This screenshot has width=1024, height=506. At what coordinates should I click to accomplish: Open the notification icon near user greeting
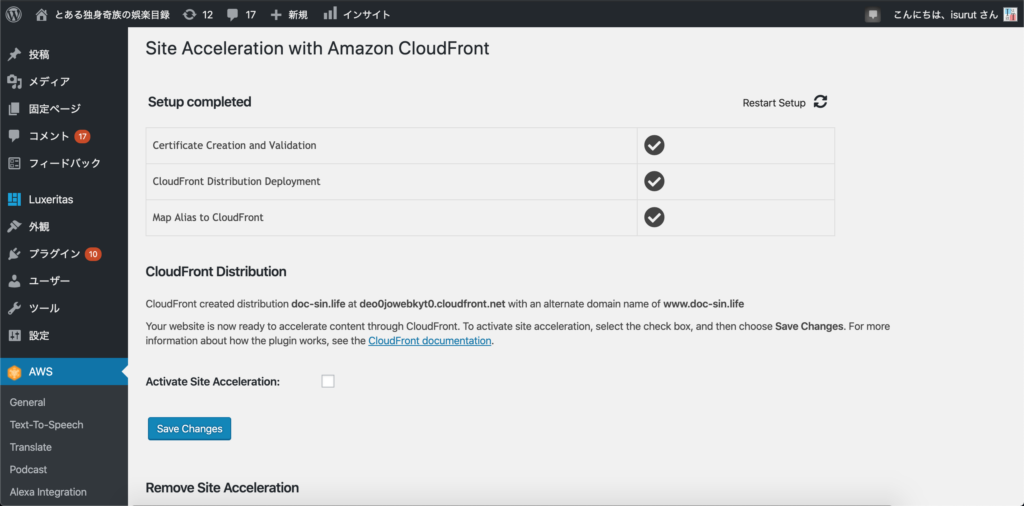872,14
